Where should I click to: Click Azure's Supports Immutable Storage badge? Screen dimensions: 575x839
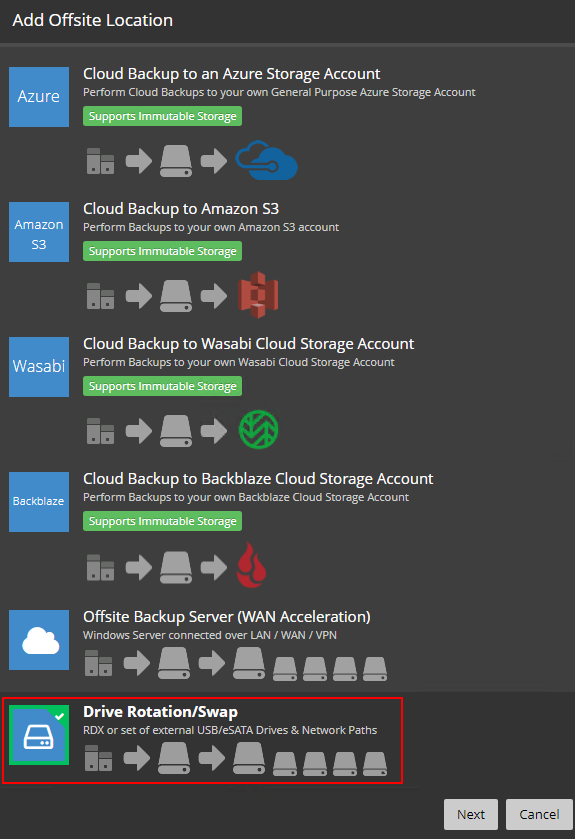(163, 116)
